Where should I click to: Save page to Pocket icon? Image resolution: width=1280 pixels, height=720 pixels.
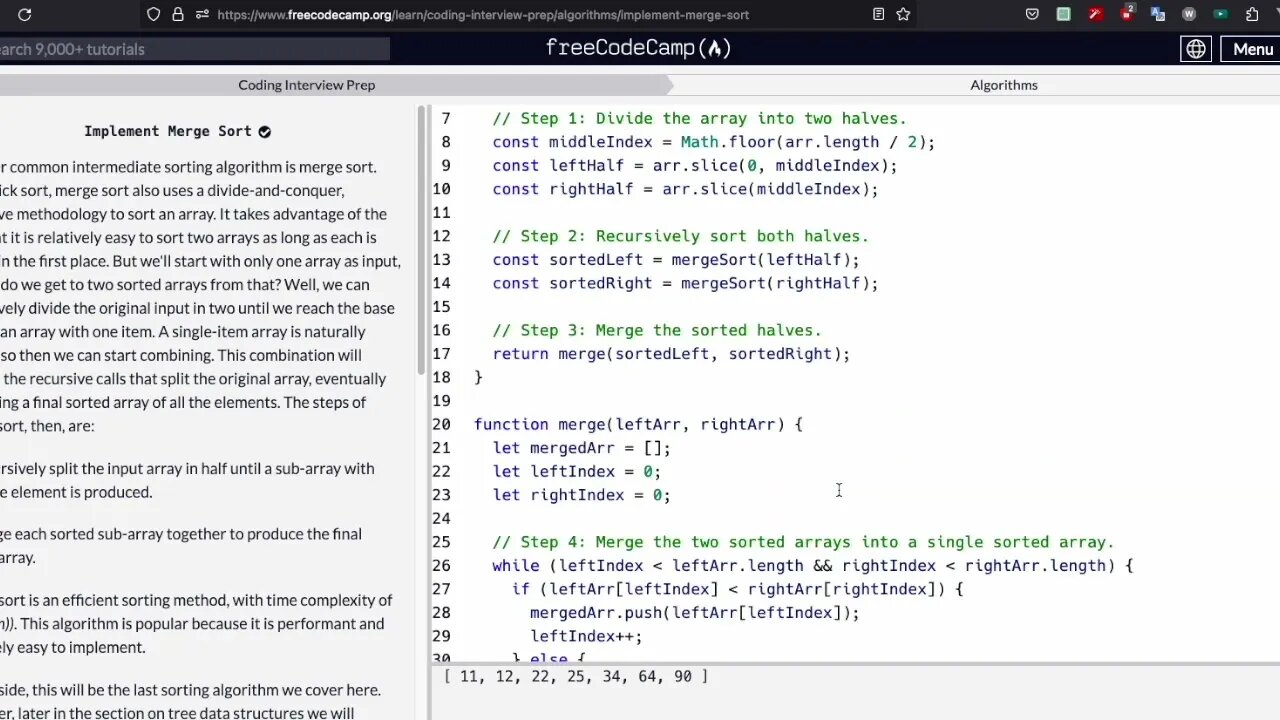point(1032,14)
